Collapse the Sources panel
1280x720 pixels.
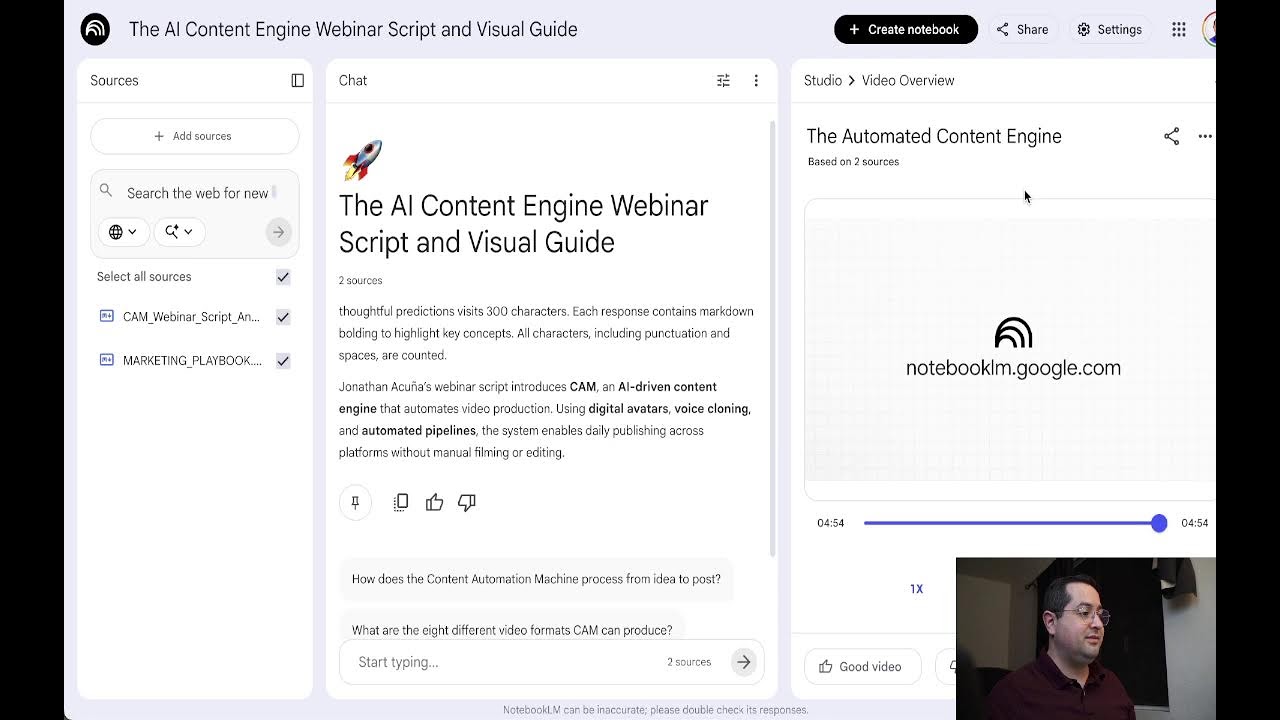297,80
